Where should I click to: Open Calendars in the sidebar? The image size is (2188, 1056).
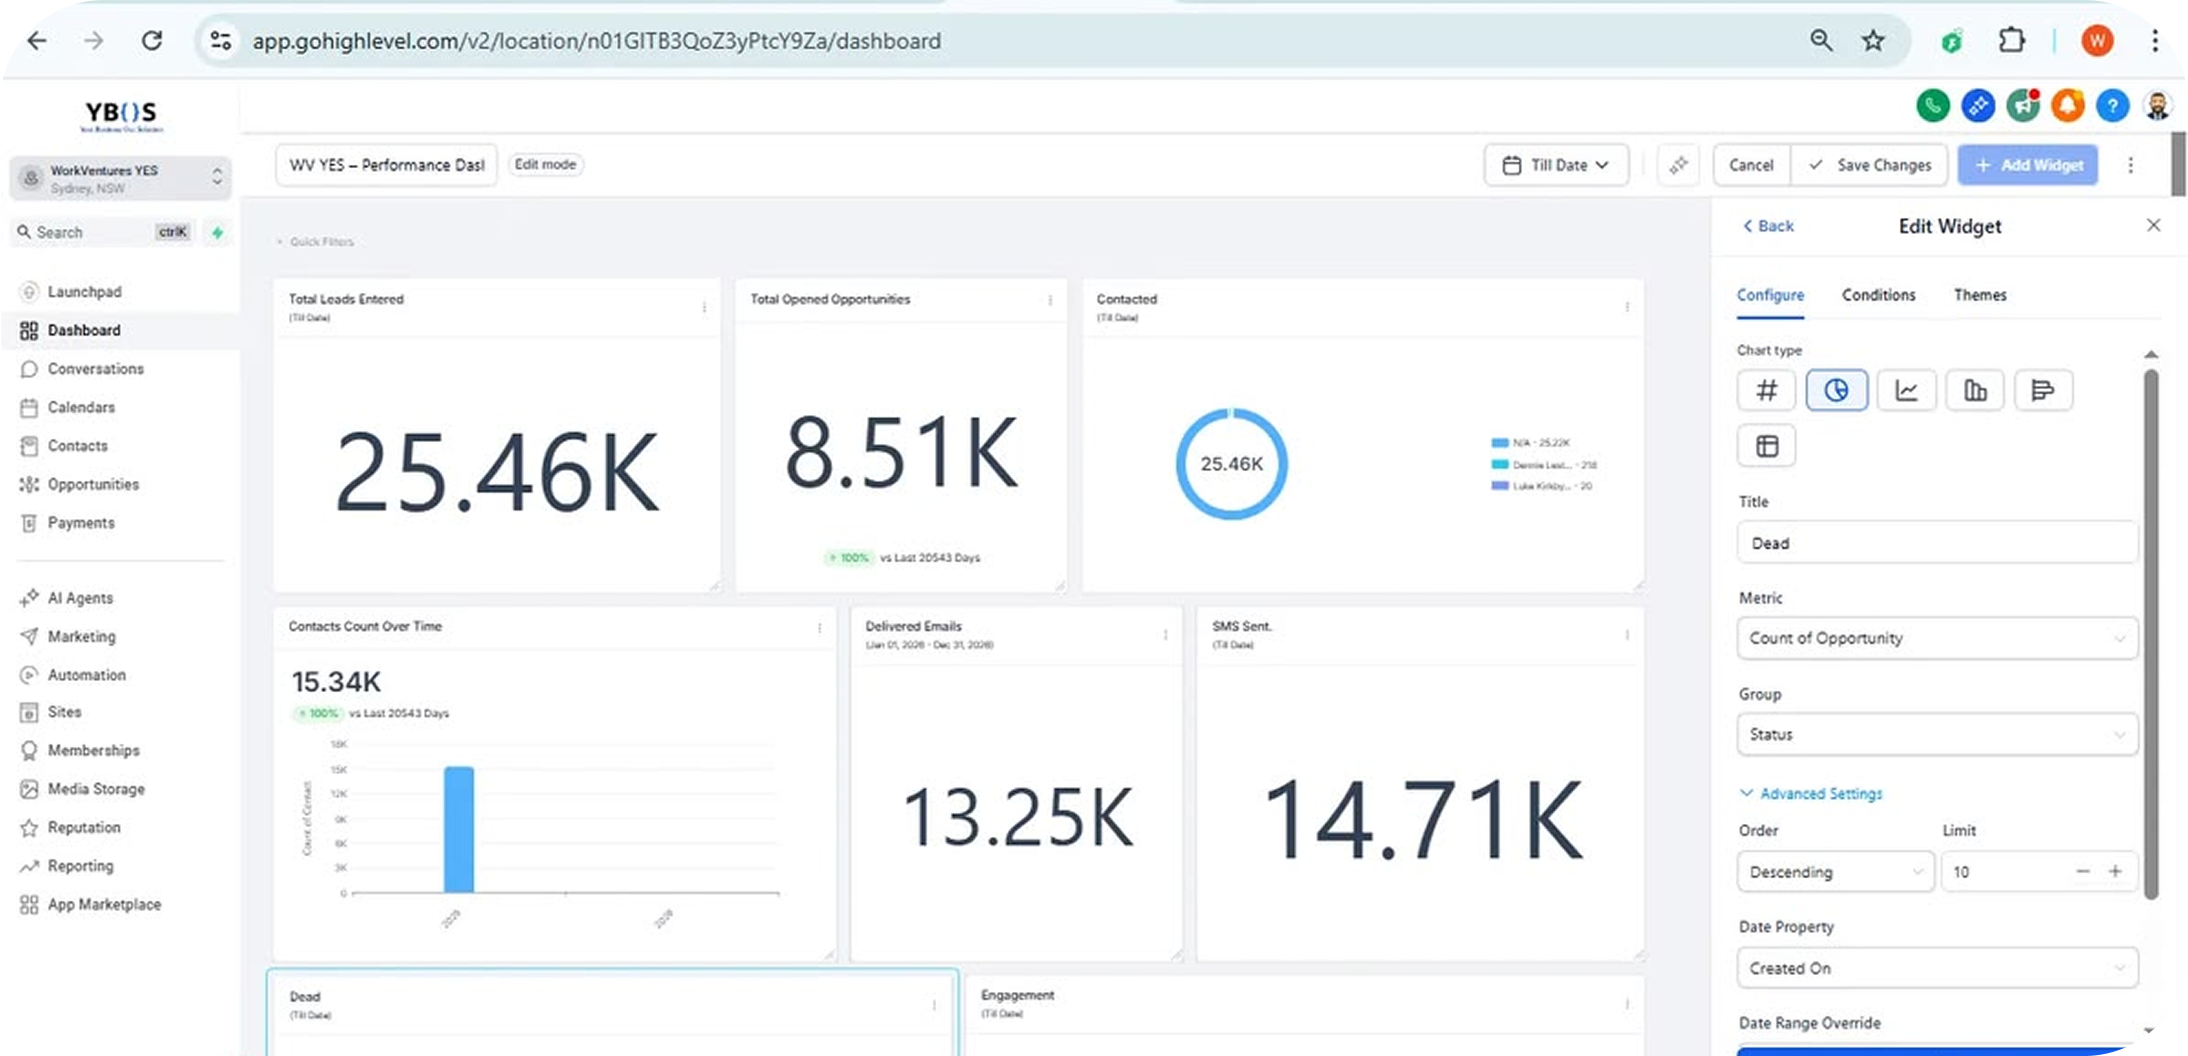point(81,407)
